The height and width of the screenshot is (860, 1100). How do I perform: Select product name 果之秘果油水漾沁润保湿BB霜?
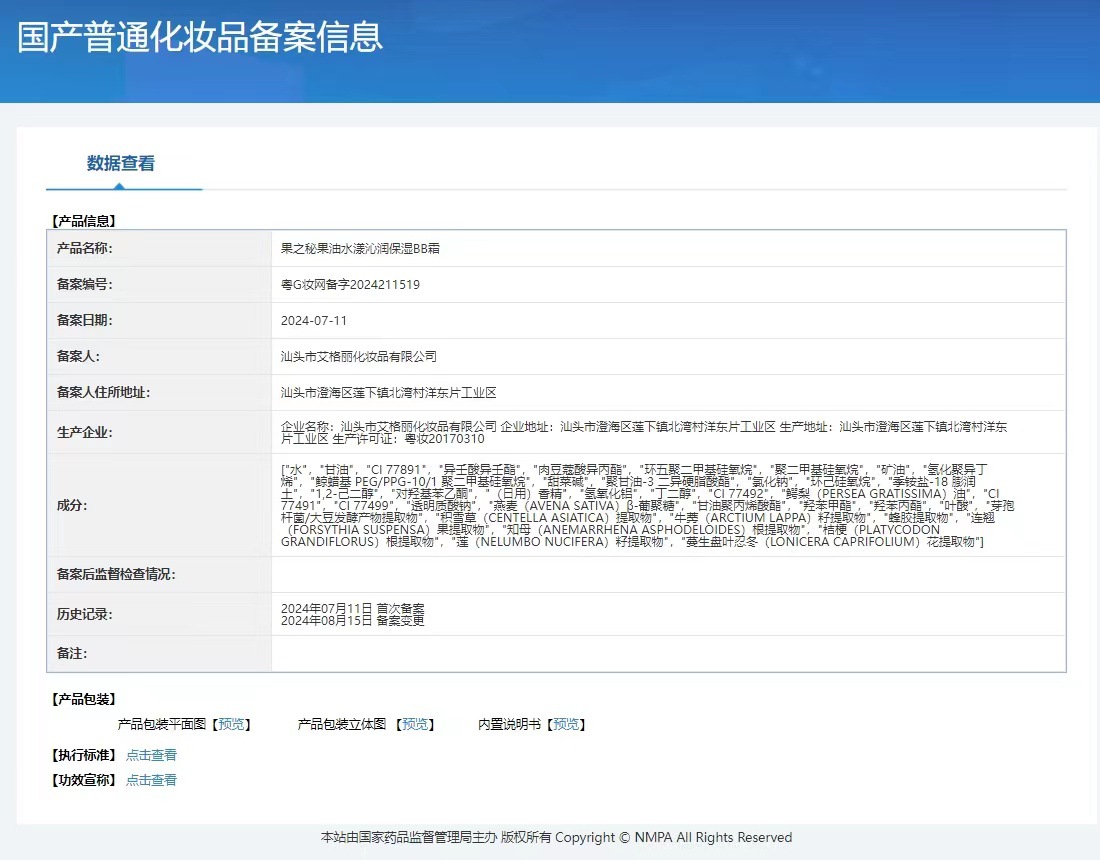(360, 248)
